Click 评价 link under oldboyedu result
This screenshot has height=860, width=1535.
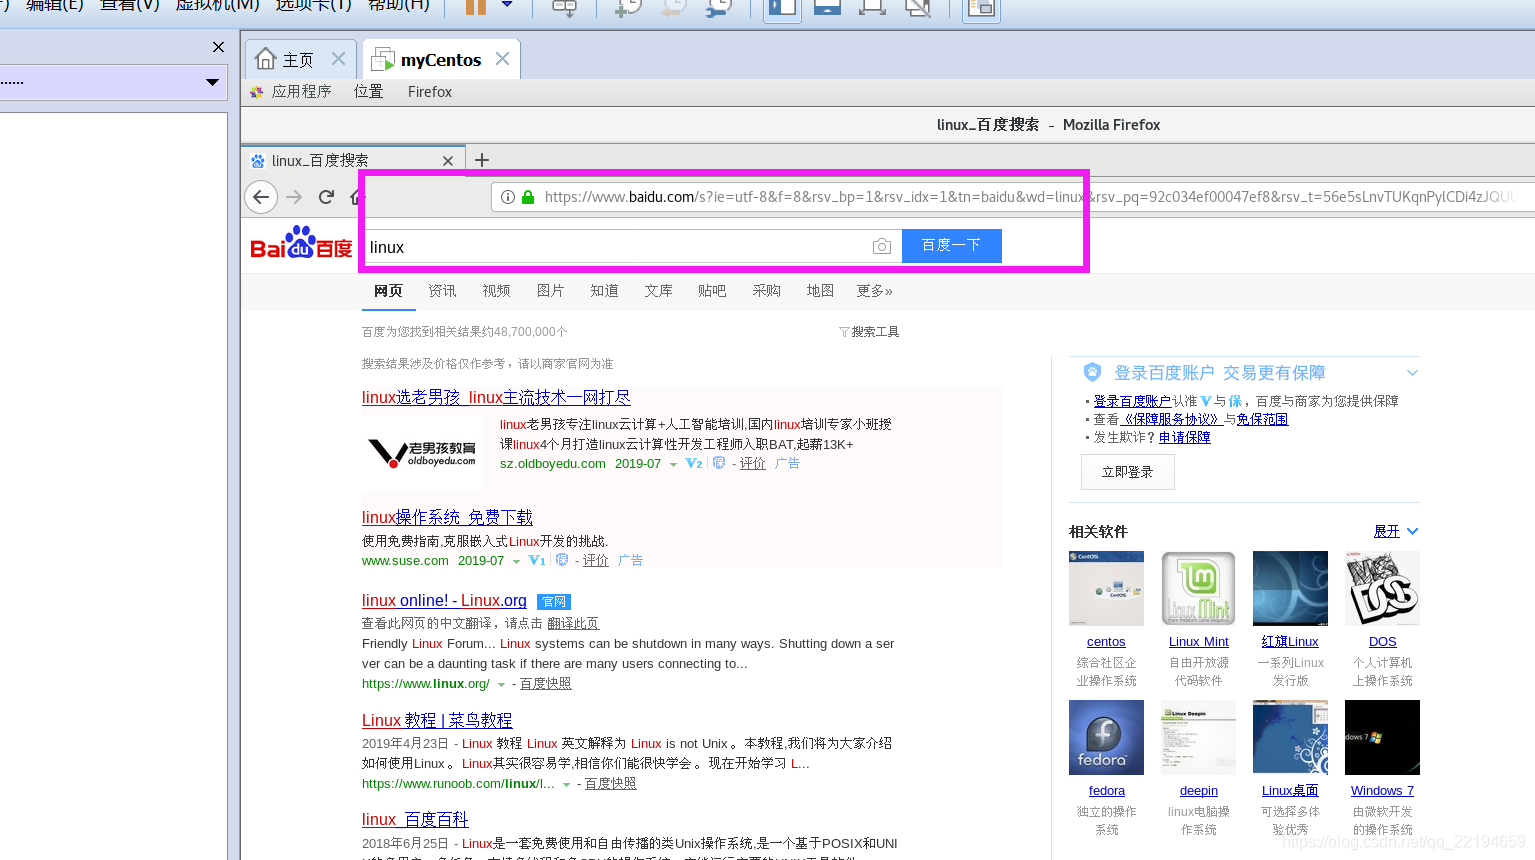tap(753, 464)
